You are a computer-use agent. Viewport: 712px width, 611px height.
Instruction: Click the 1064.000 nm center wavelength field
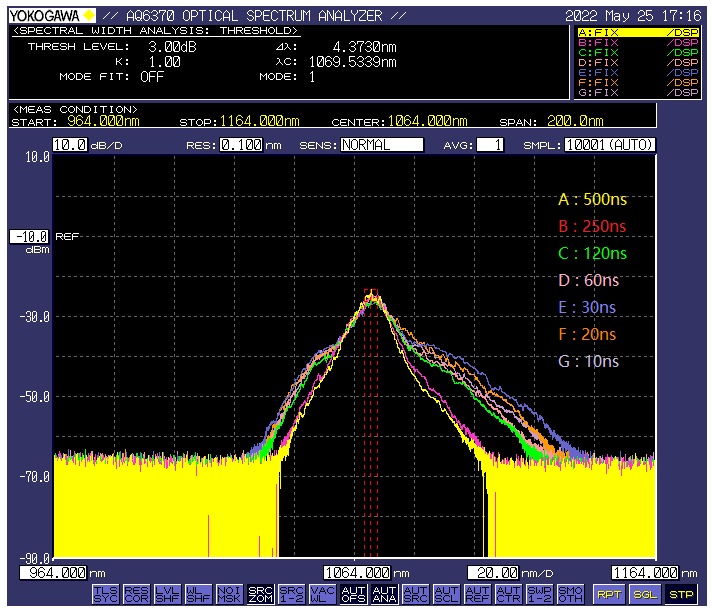(x=355, y=573)
